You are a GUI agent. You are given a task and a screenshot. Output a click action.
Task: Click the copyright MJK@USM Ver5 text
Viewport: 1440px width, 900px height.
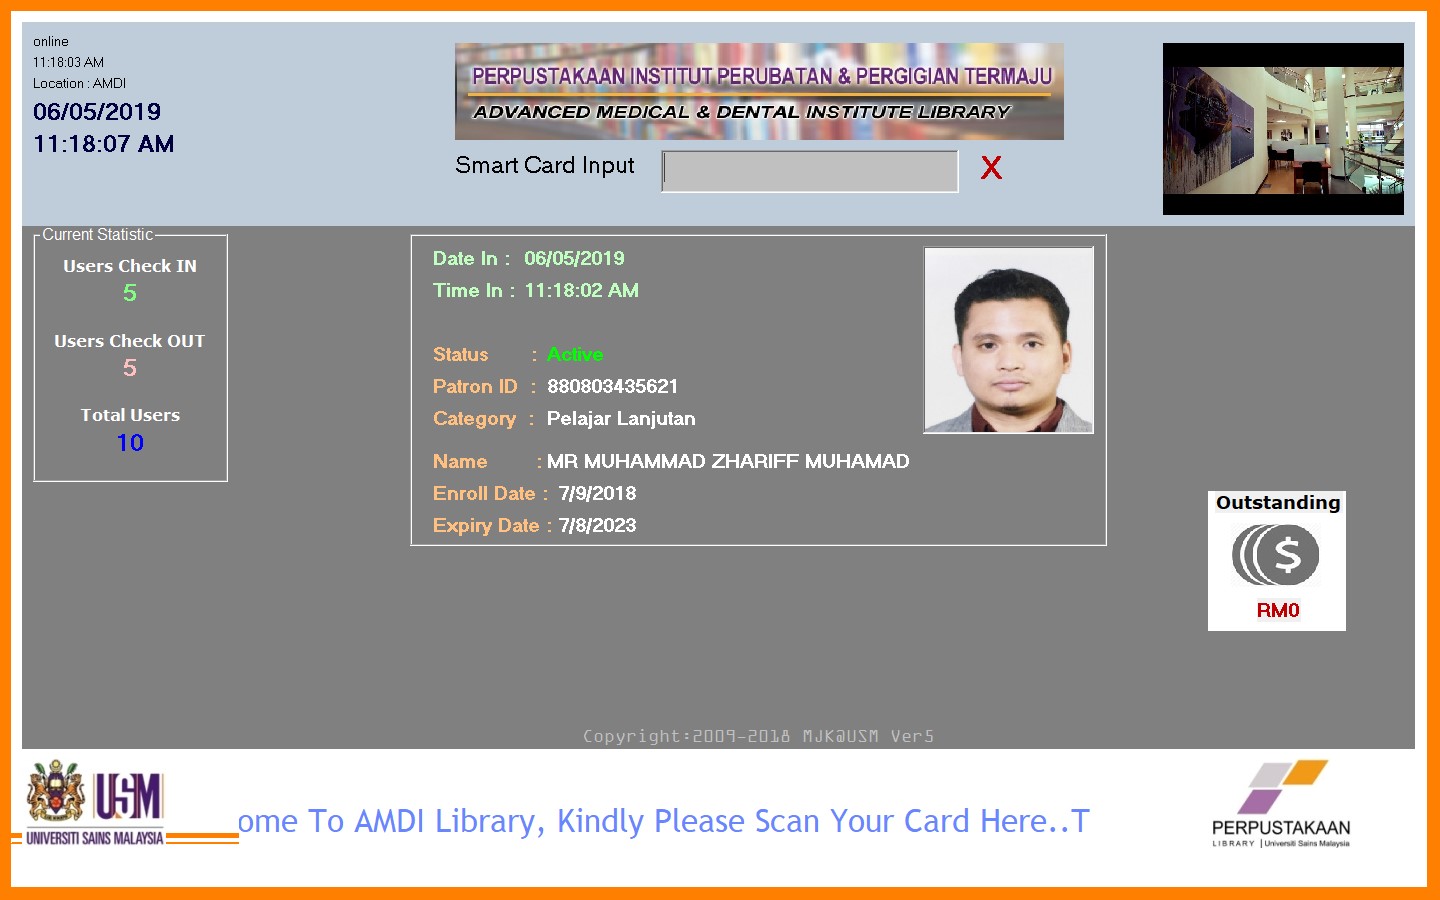[x=758, y=736]
